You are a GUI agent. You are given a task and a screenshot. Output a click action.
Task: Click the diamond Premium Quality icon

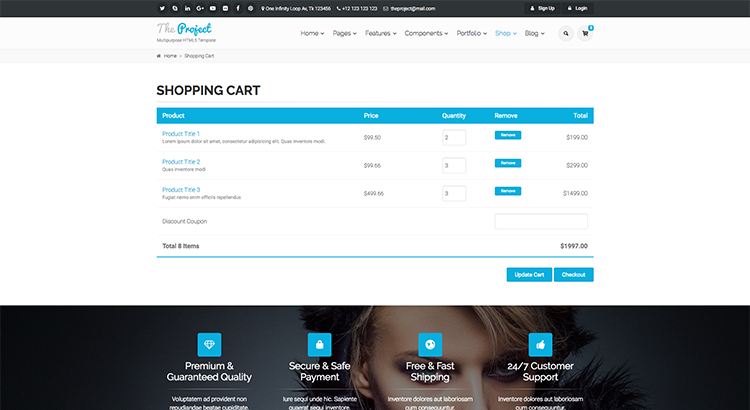coord(210,344)
